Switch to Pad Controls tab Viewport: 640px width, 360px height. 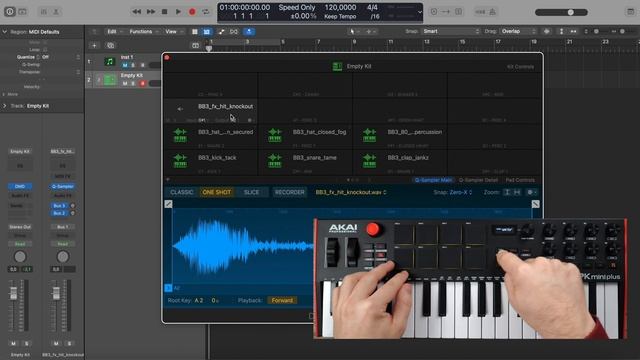click(520, 180)
